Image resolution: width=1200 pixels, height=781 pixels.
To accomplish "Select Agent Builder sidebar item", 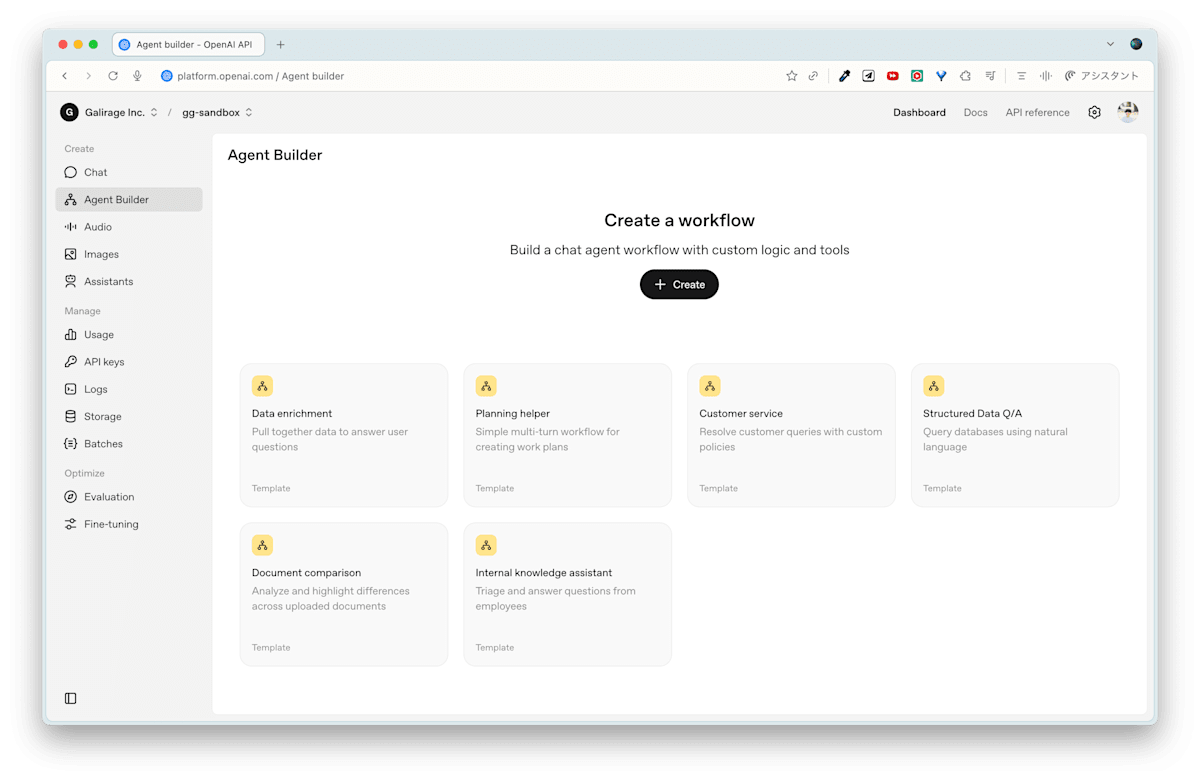I will 128,199.
